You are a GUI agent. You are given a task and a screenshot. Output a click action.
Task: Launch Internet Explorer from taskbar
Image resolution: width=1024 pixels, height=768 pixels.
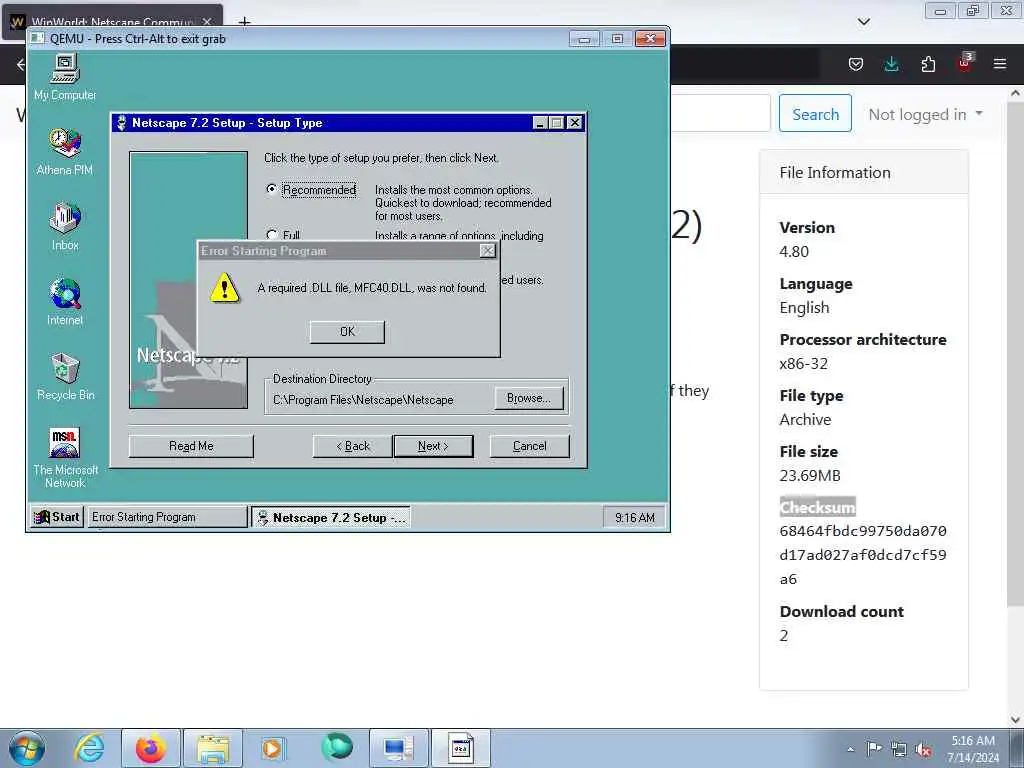(89, 748)
